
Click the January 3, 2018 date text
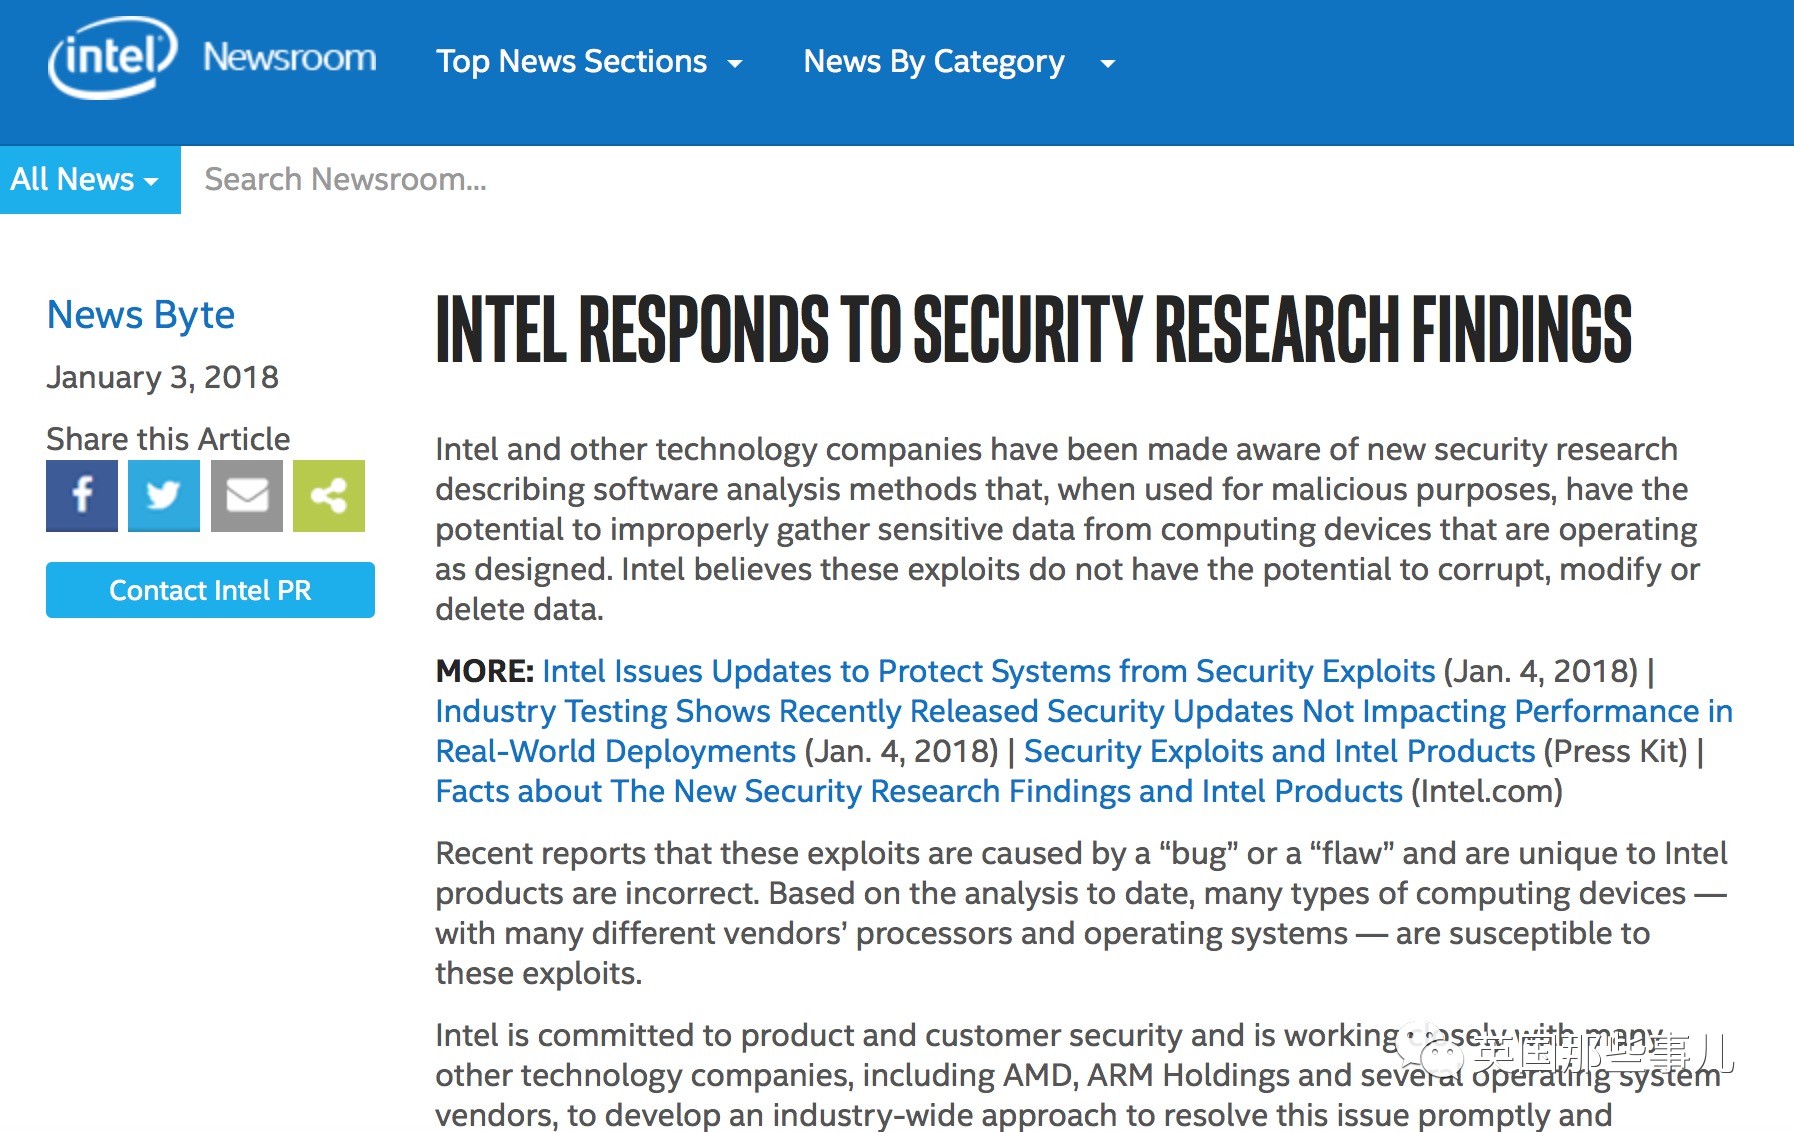point(162,377)
